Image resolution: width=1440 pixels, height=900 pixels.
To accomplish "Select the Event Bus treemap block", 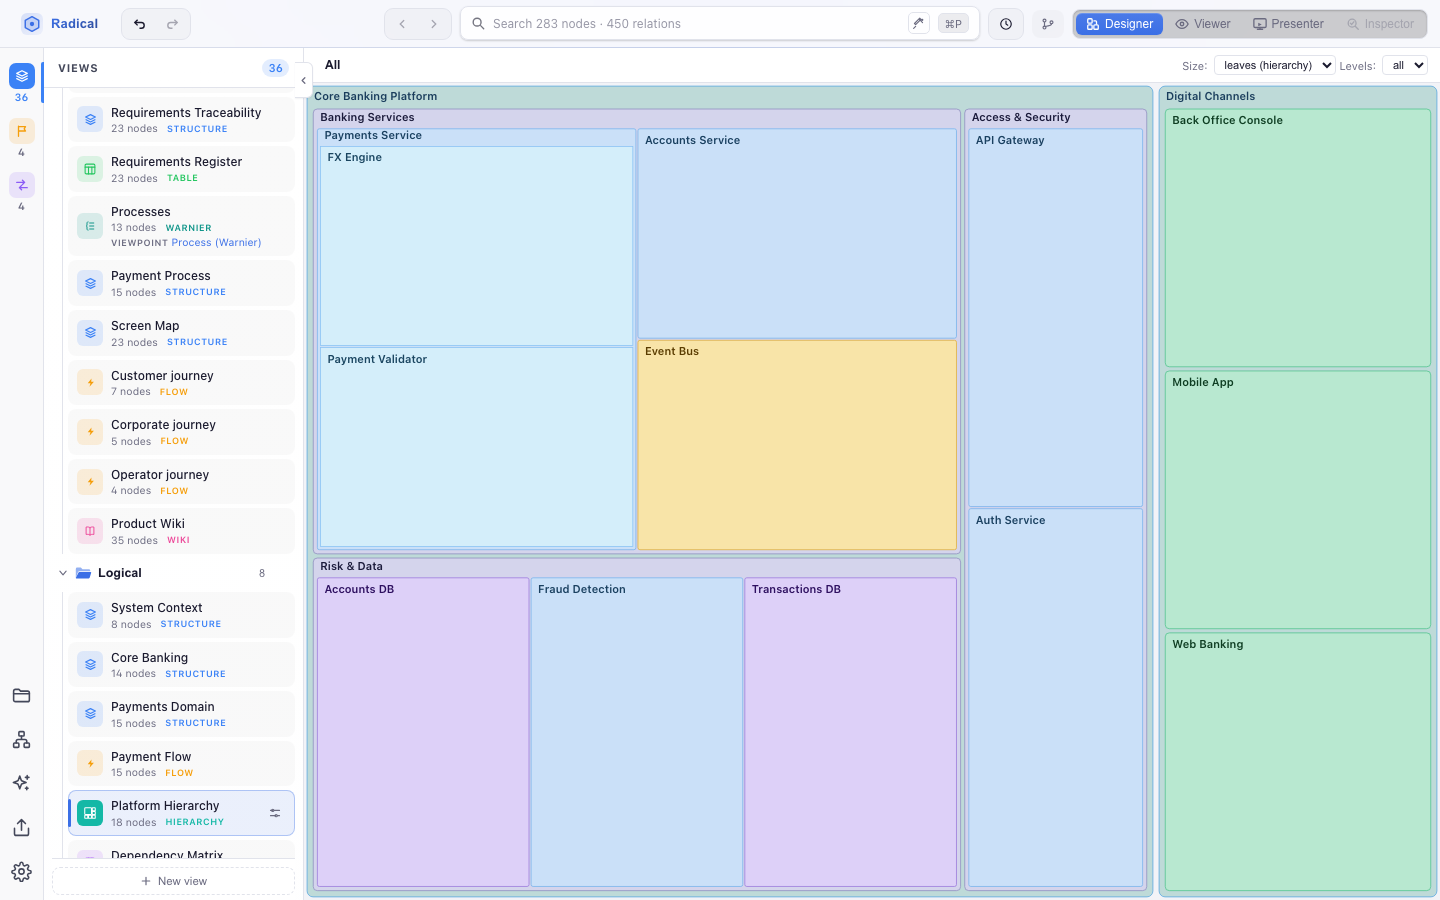I will (797, 445).
